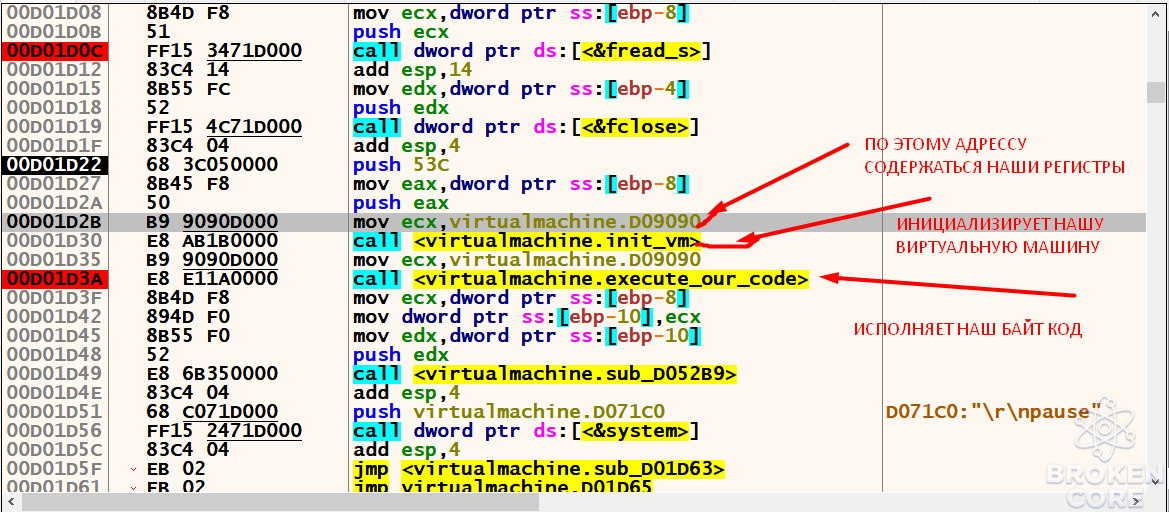Select the push virtualmachine.D071C0 instruction
Image resolution: width=1169 pixels, height=512 pixels.
(509, 411)
